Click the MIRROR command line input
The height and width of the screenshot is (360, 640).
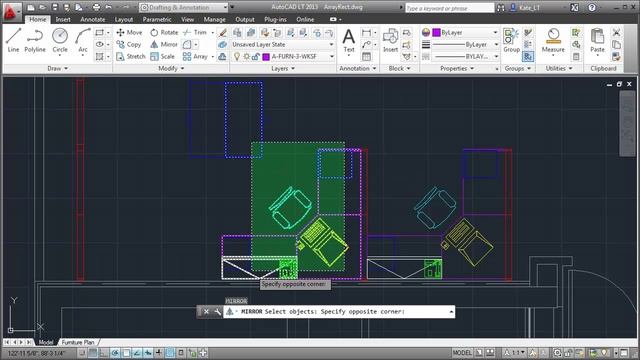(338, 311)
